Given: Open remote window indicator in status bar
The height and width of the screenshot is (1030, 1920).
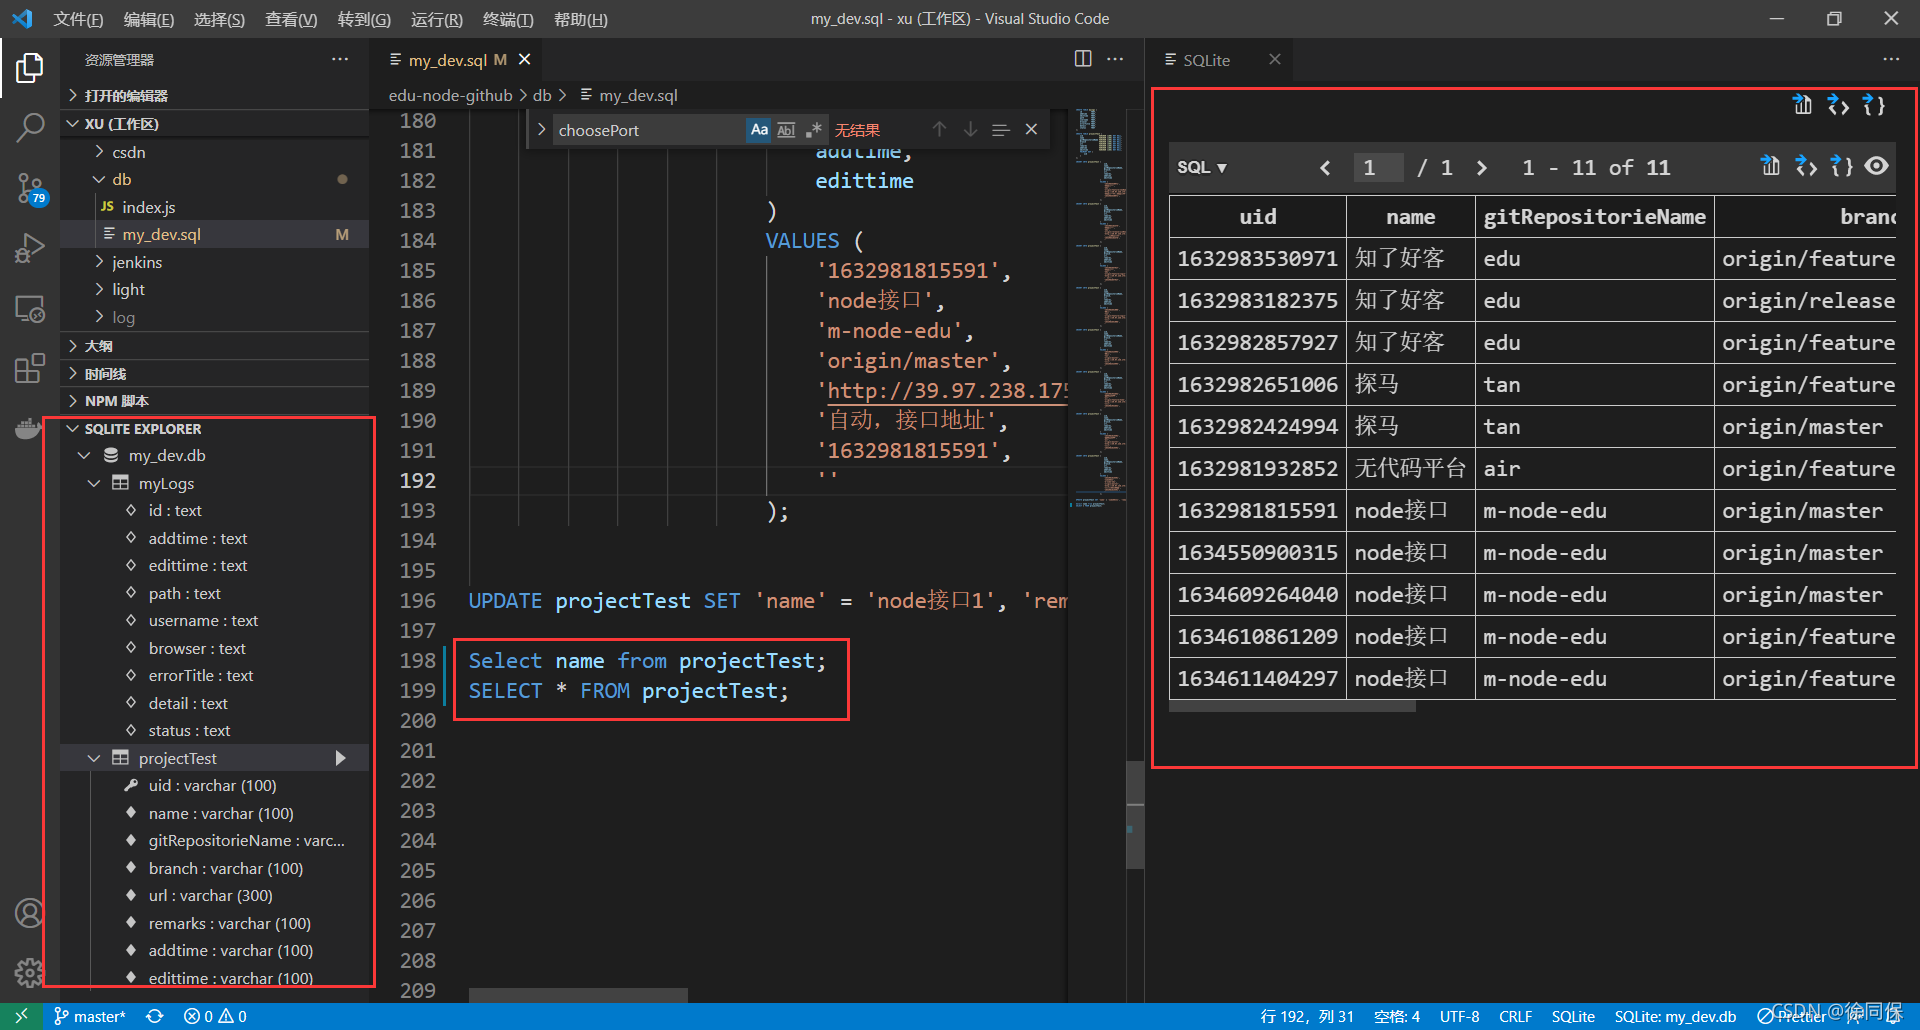Looking at the screenshot, I should (21, 1016).
